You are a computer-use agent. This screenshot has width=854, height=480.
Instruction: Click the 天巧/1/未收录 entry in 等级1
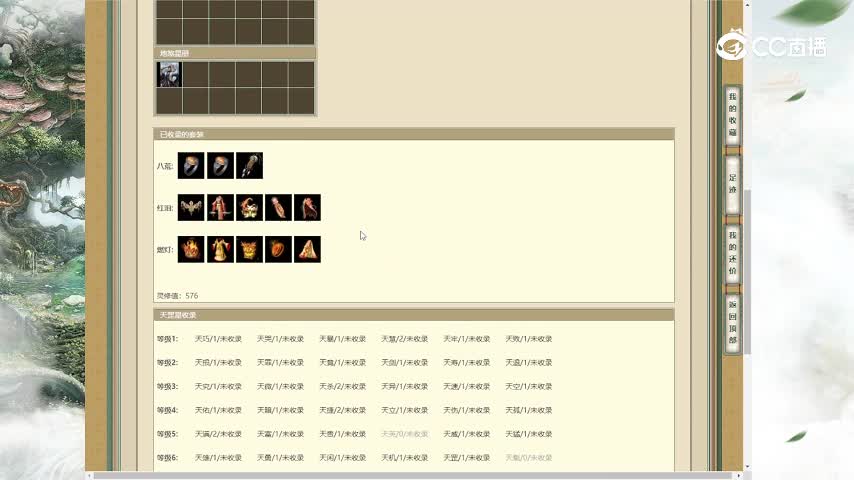(x=218, y=339)
